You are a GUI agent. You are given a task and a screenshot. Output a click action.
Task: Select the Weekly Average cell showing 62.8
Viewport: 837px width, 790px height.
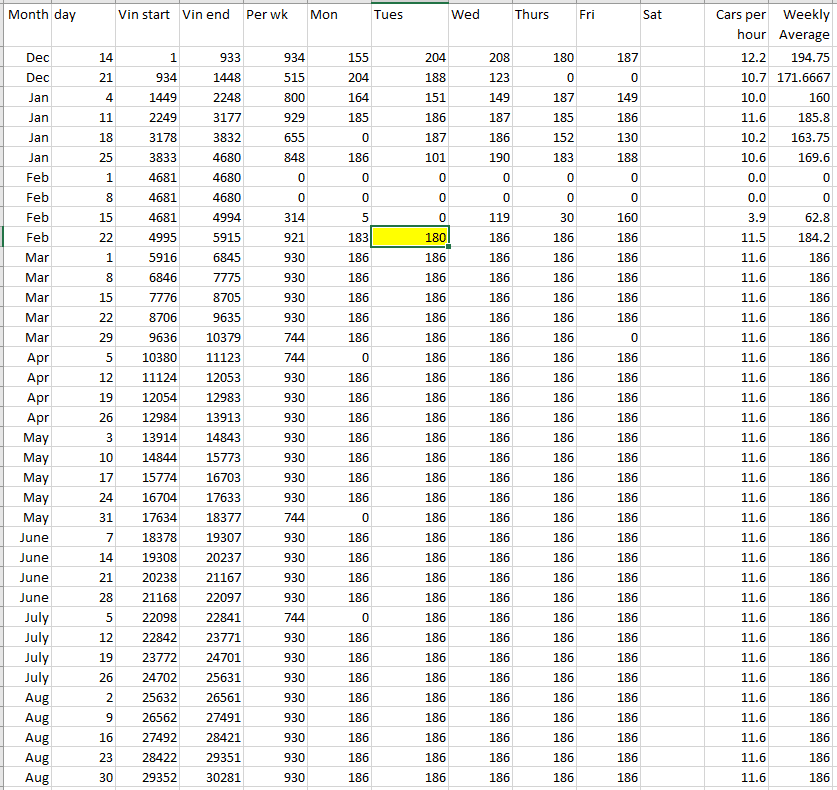point(803,218)
